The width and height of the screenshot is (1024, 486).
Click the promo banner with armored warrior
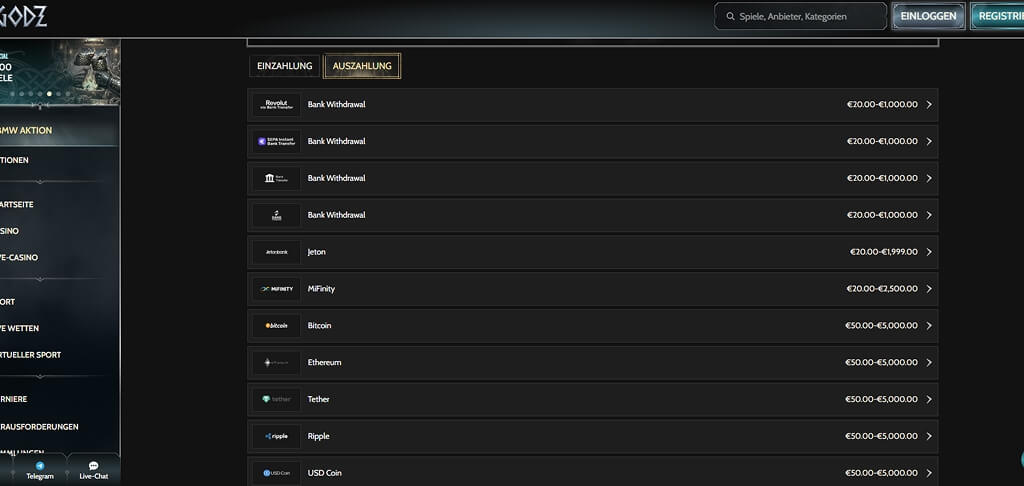(x=60, y=71)
